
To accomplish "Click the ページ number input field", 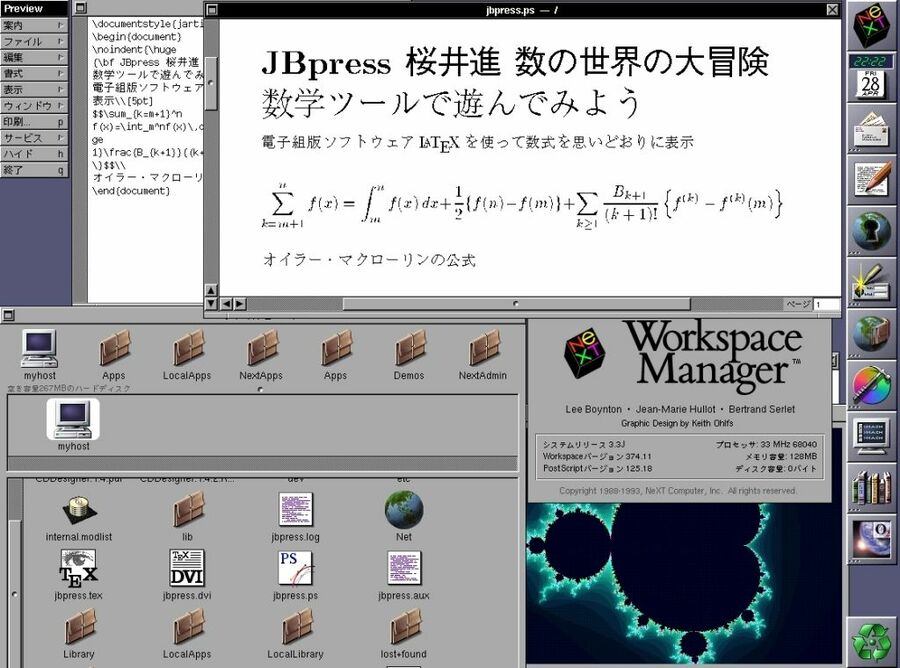I will (x=827, y=304).
